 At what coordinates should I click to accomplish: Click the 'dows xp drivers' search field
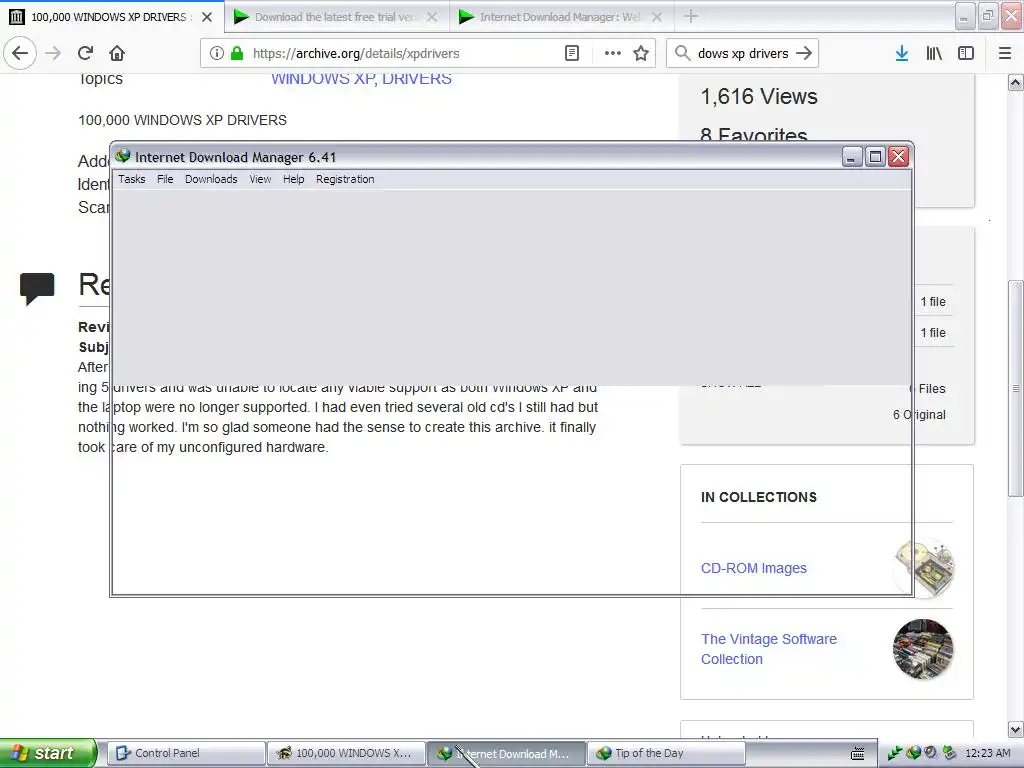[743, 53]
